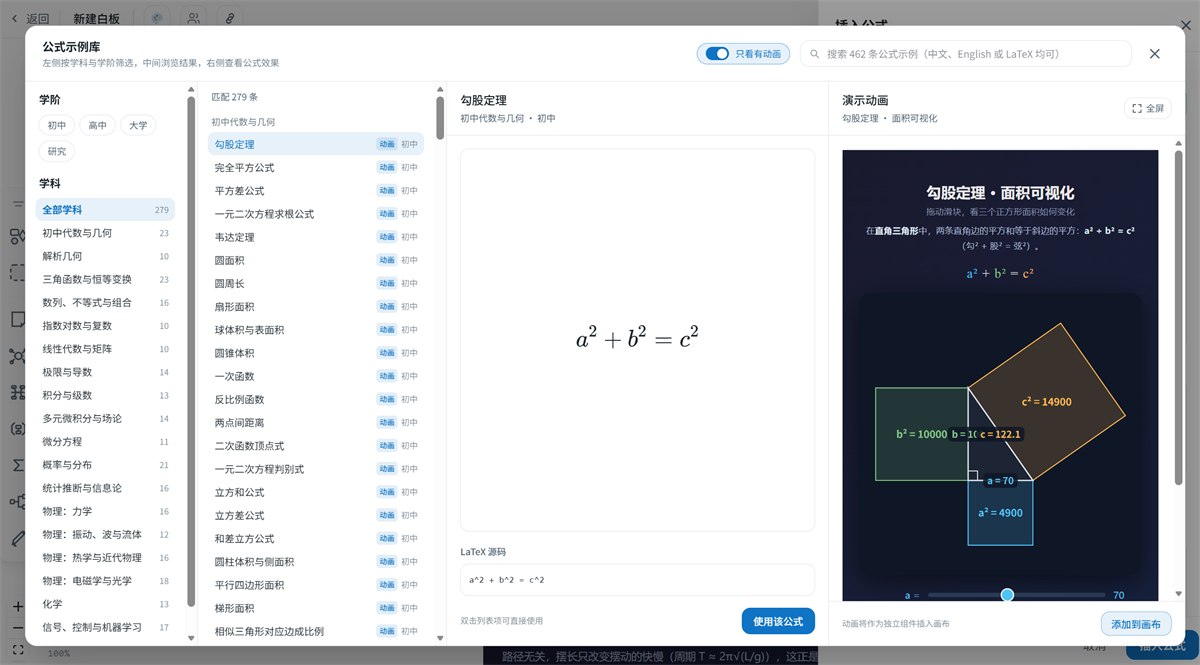Choose 一次函数 formula entry

(316, 376)
